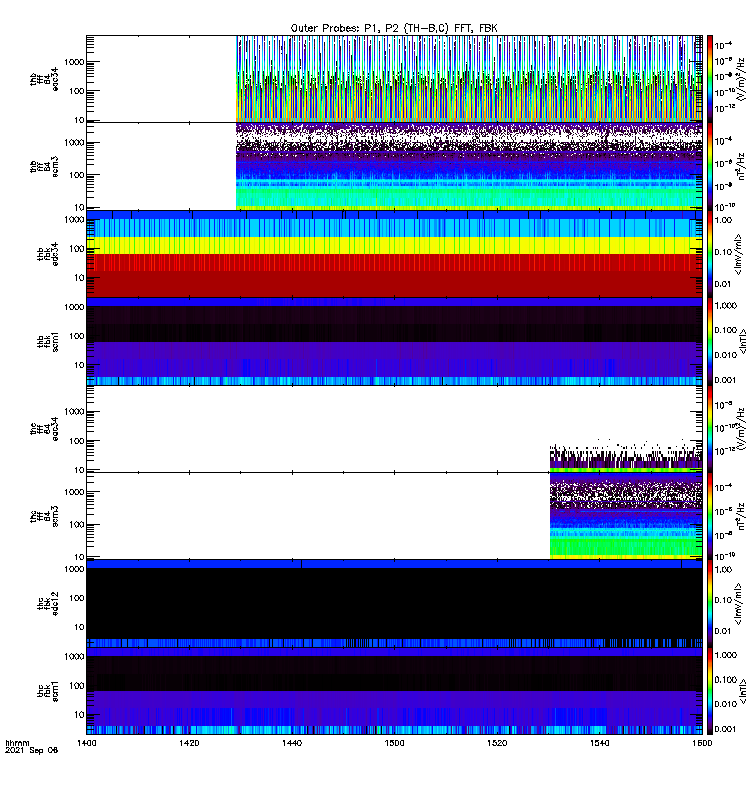Click the "hhmm" axis unit label
The width and height of the screenshot is (750, 800).
point(17,743)
